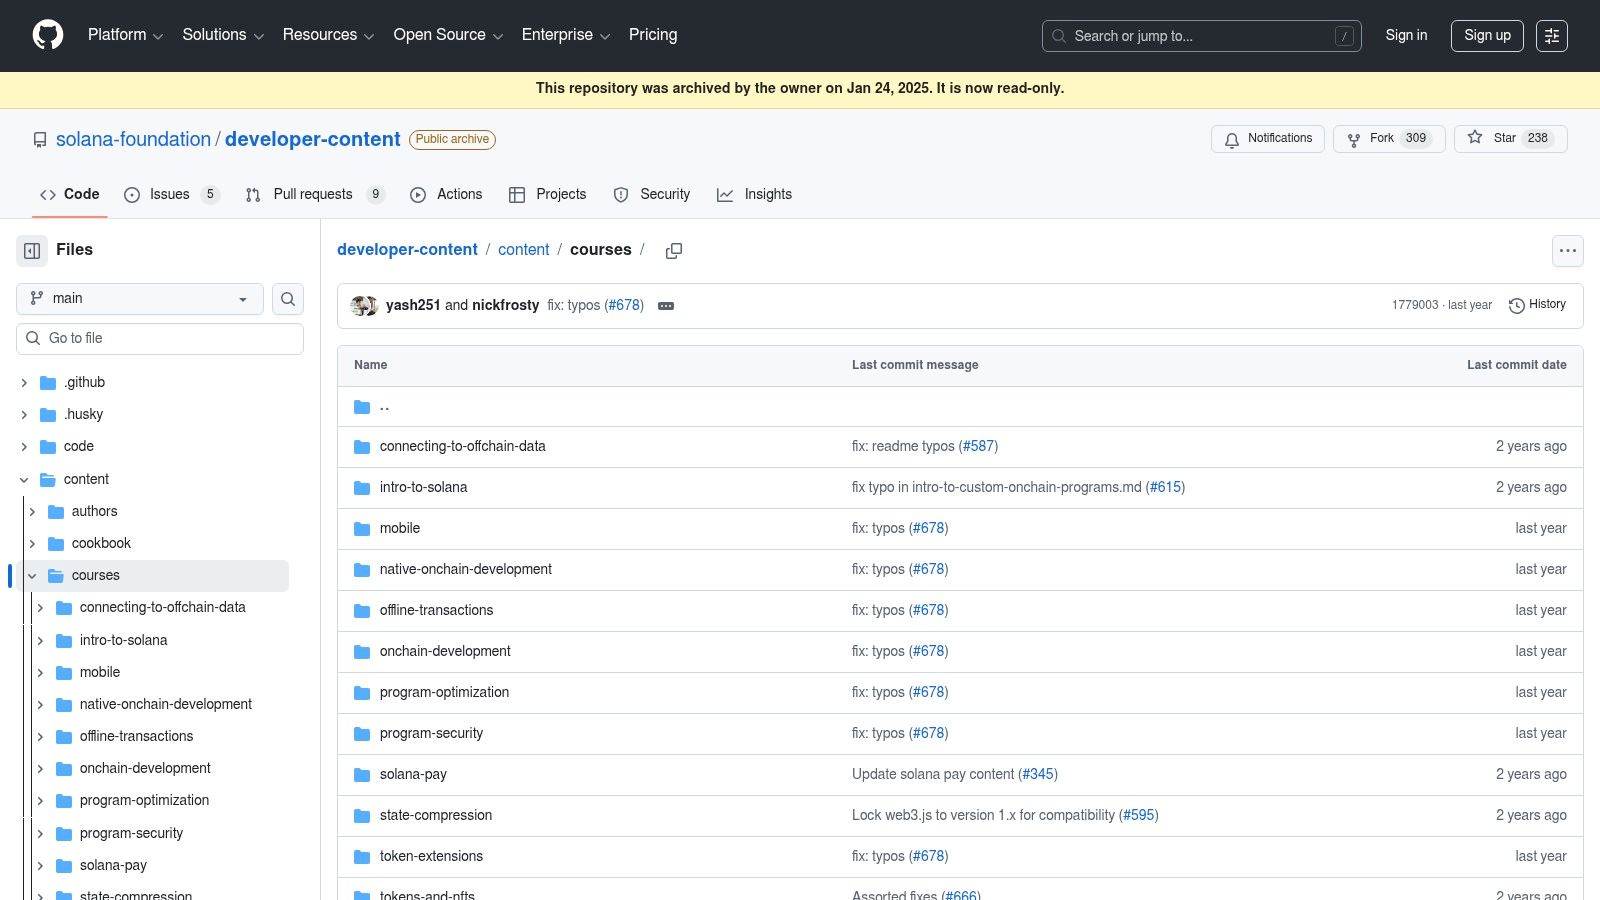
Task: Open the Security tab
Action: (x=652, y=195)
